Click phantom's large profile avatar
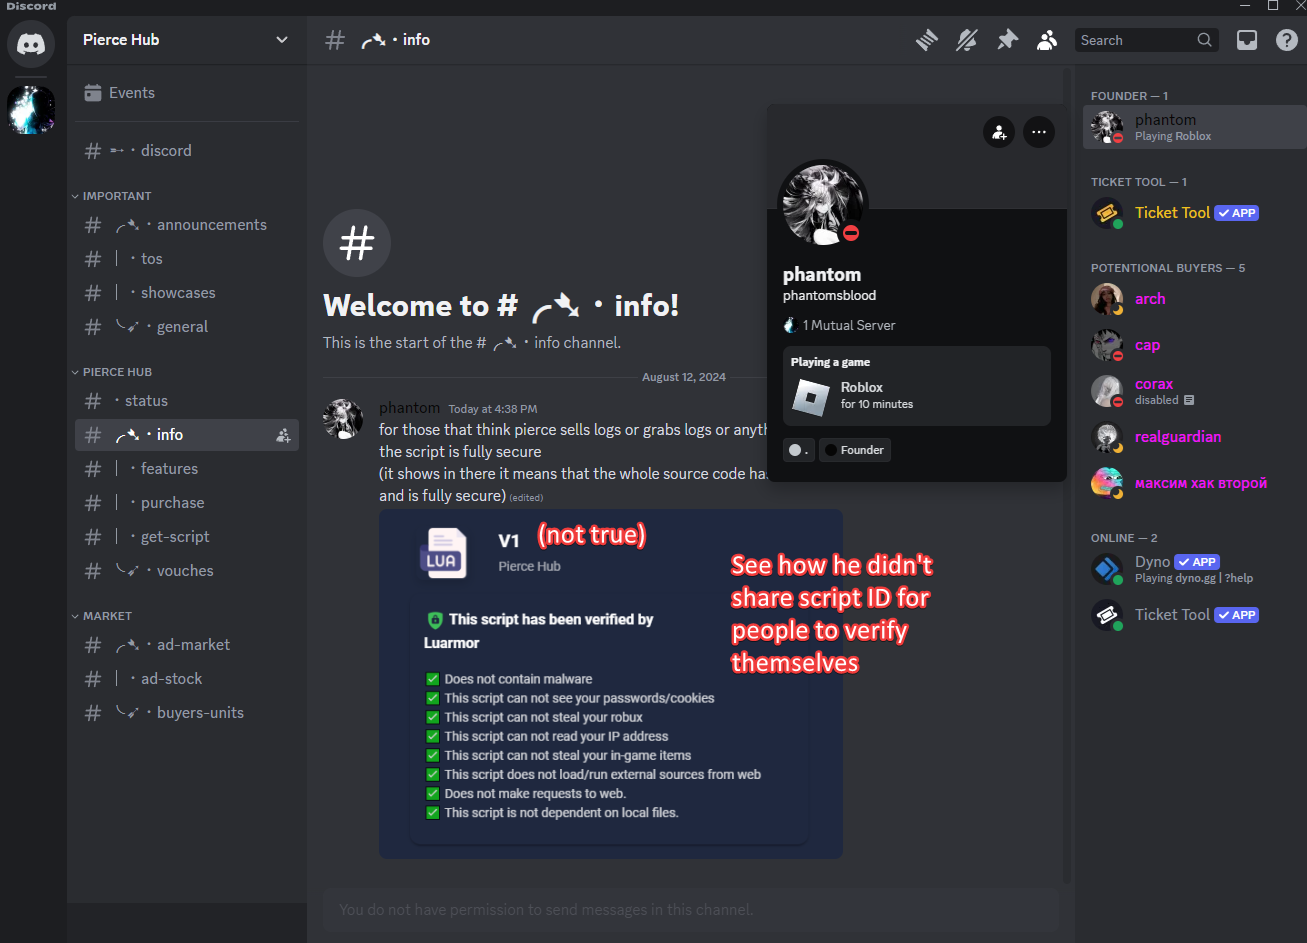The image size is (1307, 943). [822, 204]
